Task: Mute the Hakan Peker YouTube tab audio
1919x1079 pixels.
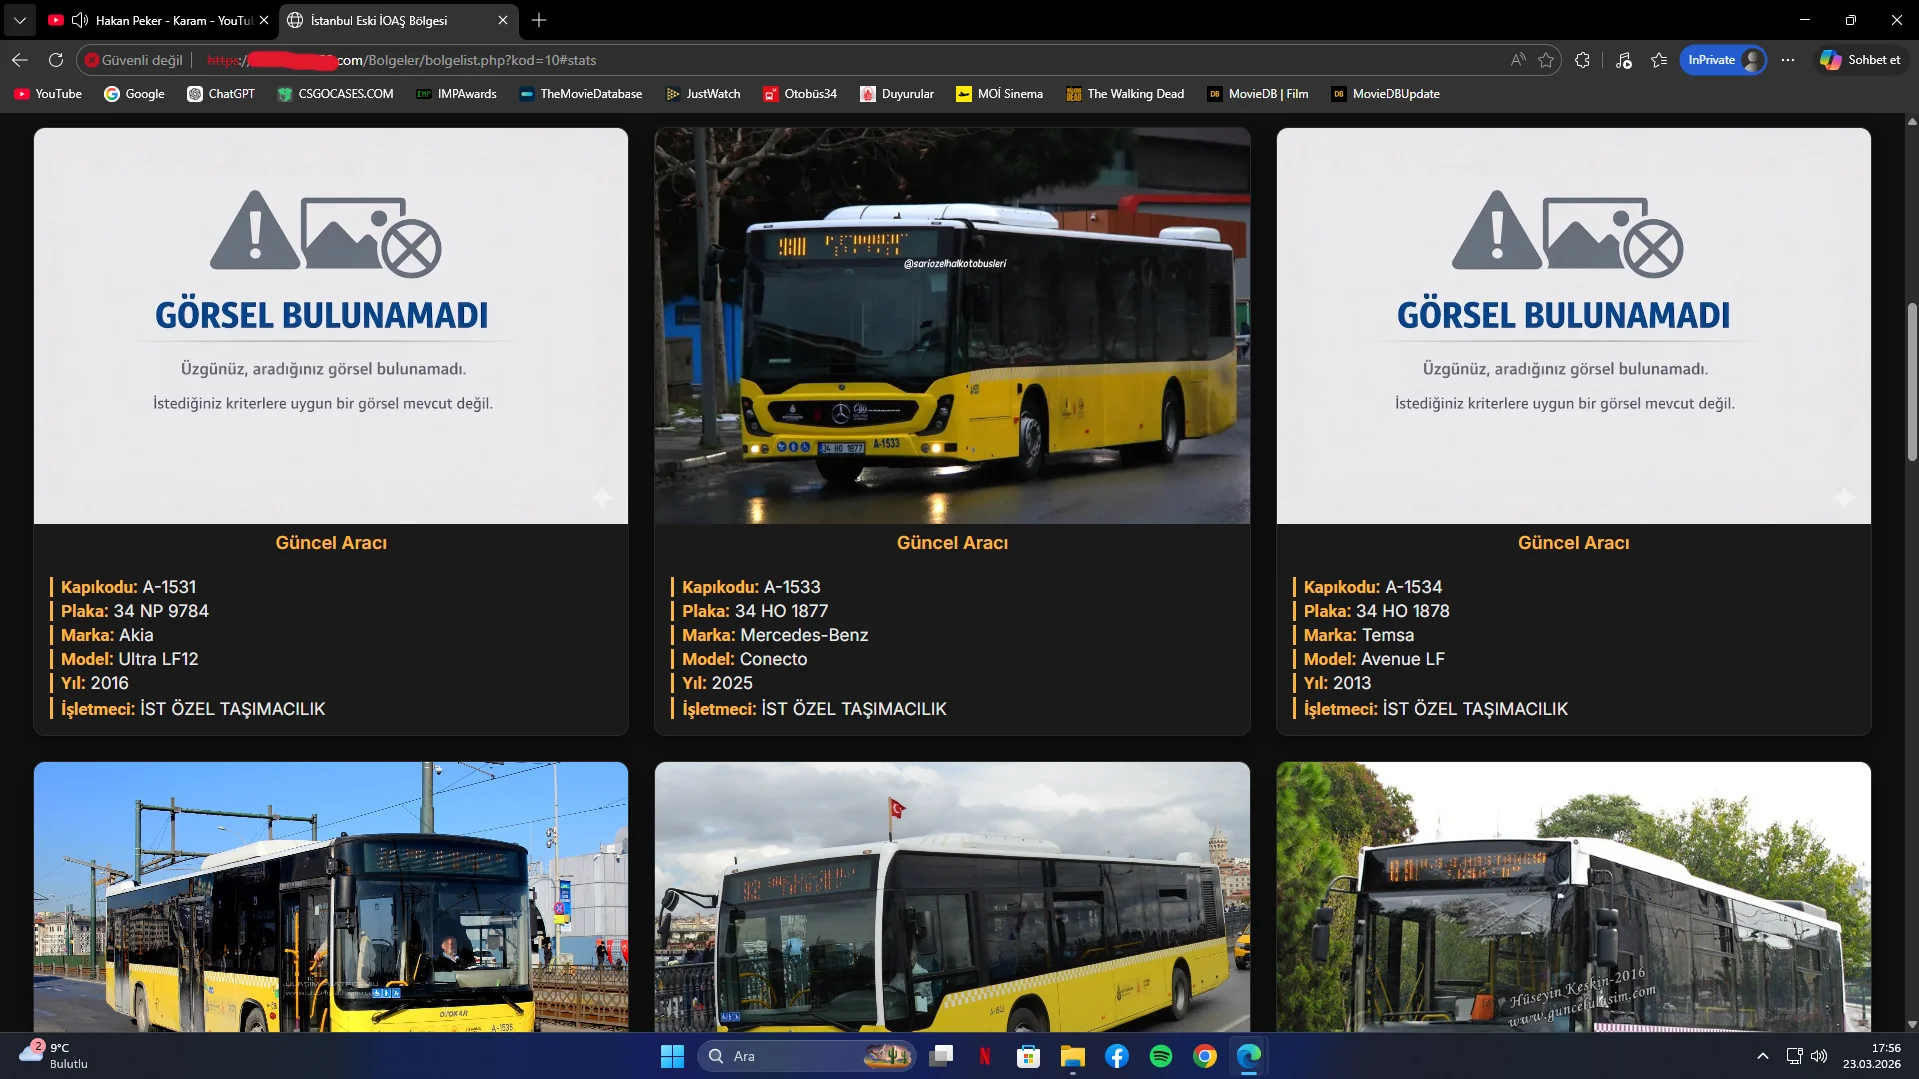Action: pyautogui.click(x=80, y=20)
